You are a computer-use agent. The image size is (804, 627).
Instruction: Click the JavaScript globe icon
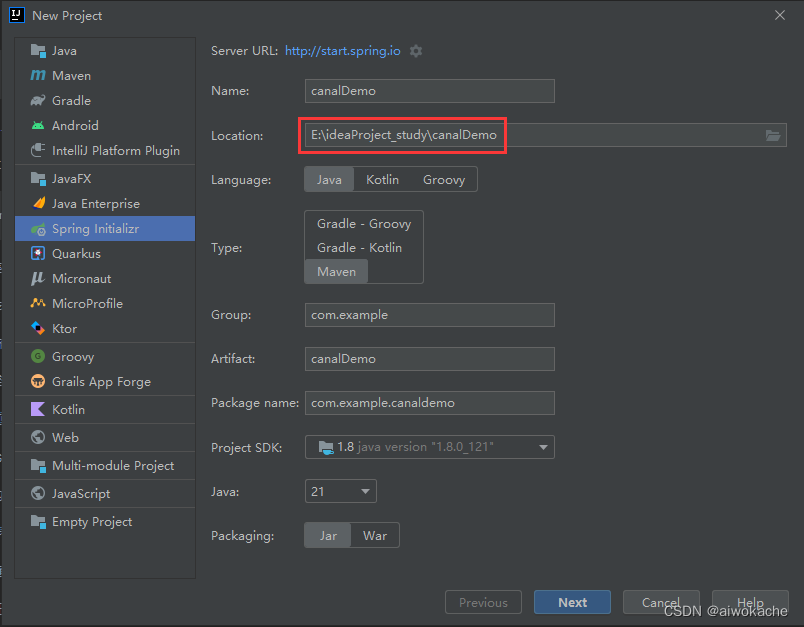pos(38,493)
